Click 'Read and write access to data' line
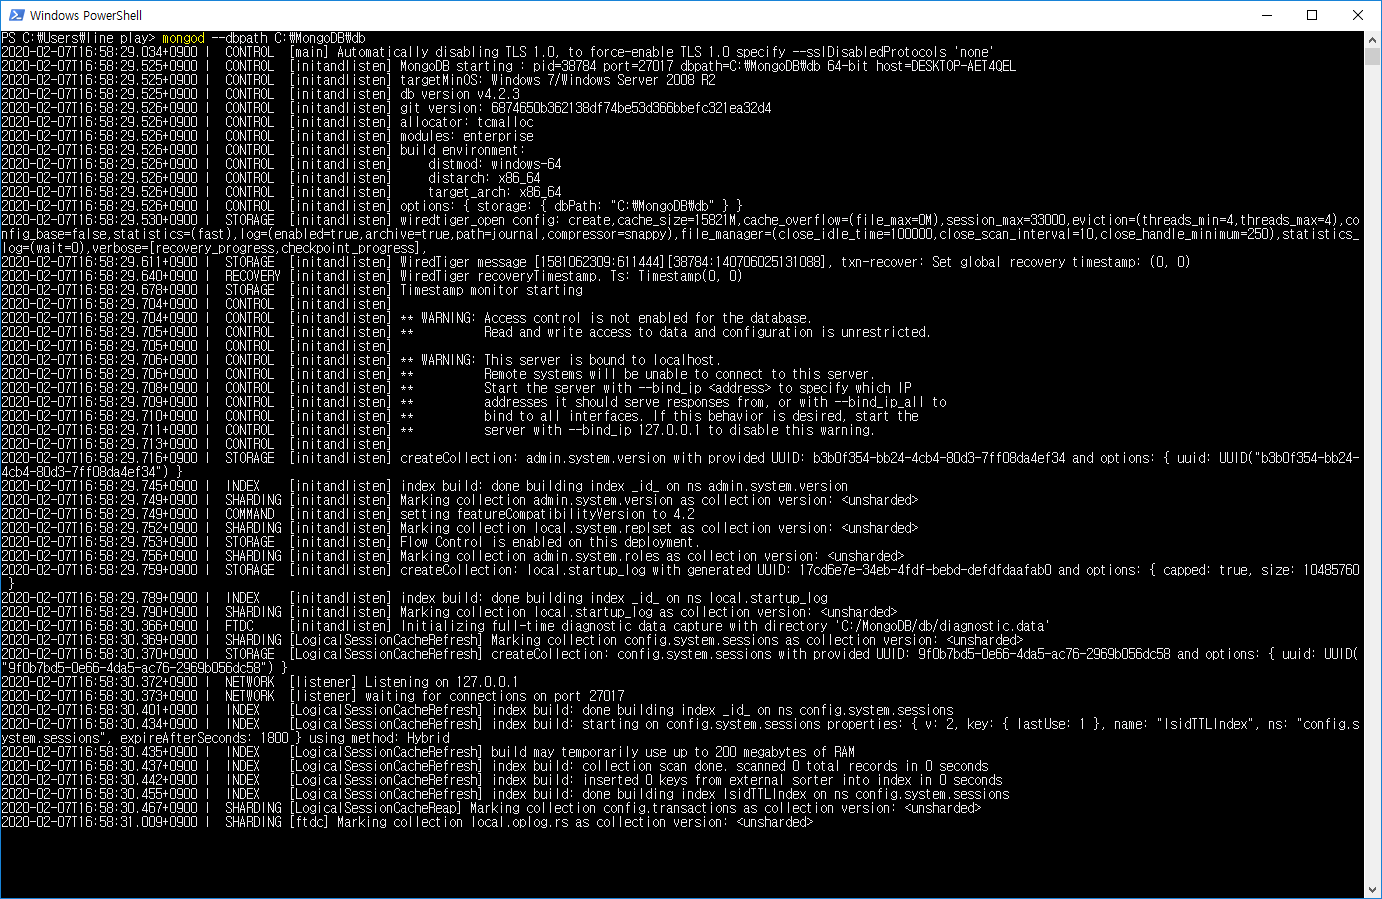The image size is (1382, 899). click(x=707, y=332)
